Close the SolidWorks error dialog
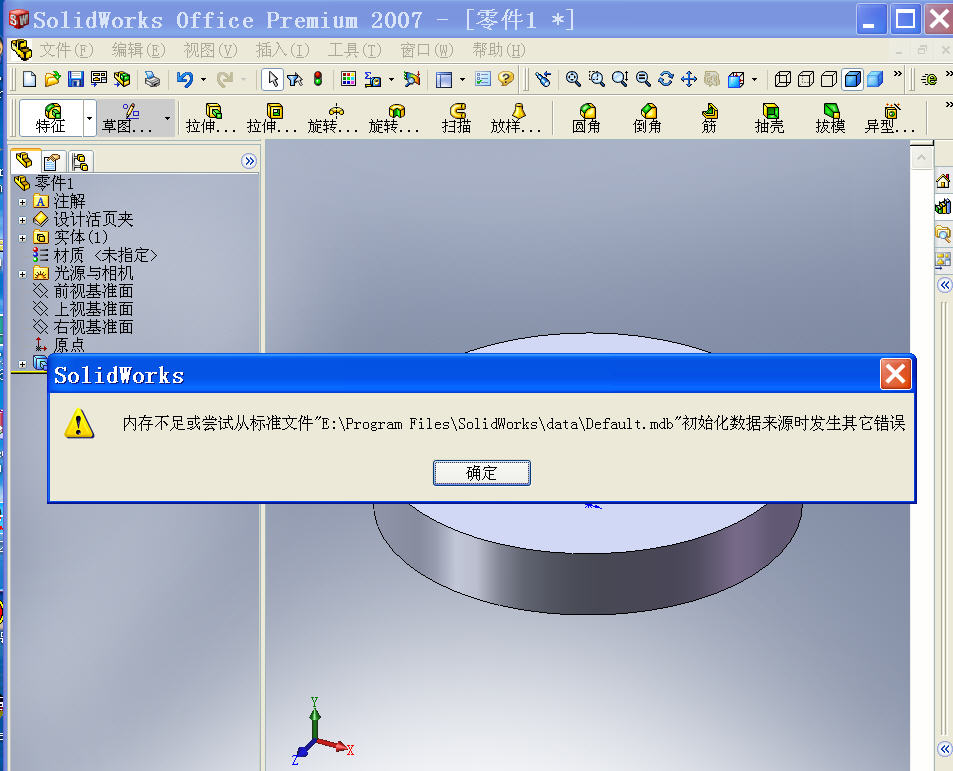This screenshot has height=771, width=953. pos(895,374)
